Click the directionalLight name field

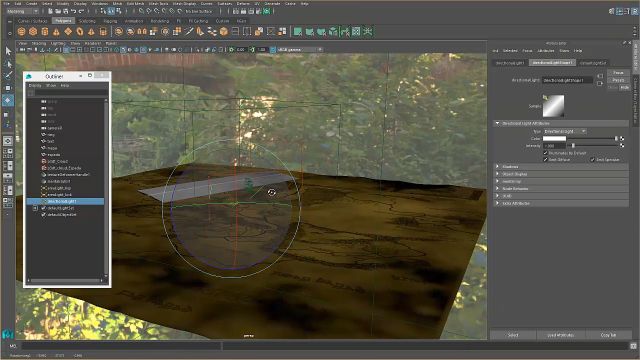(x=567, y=80)
